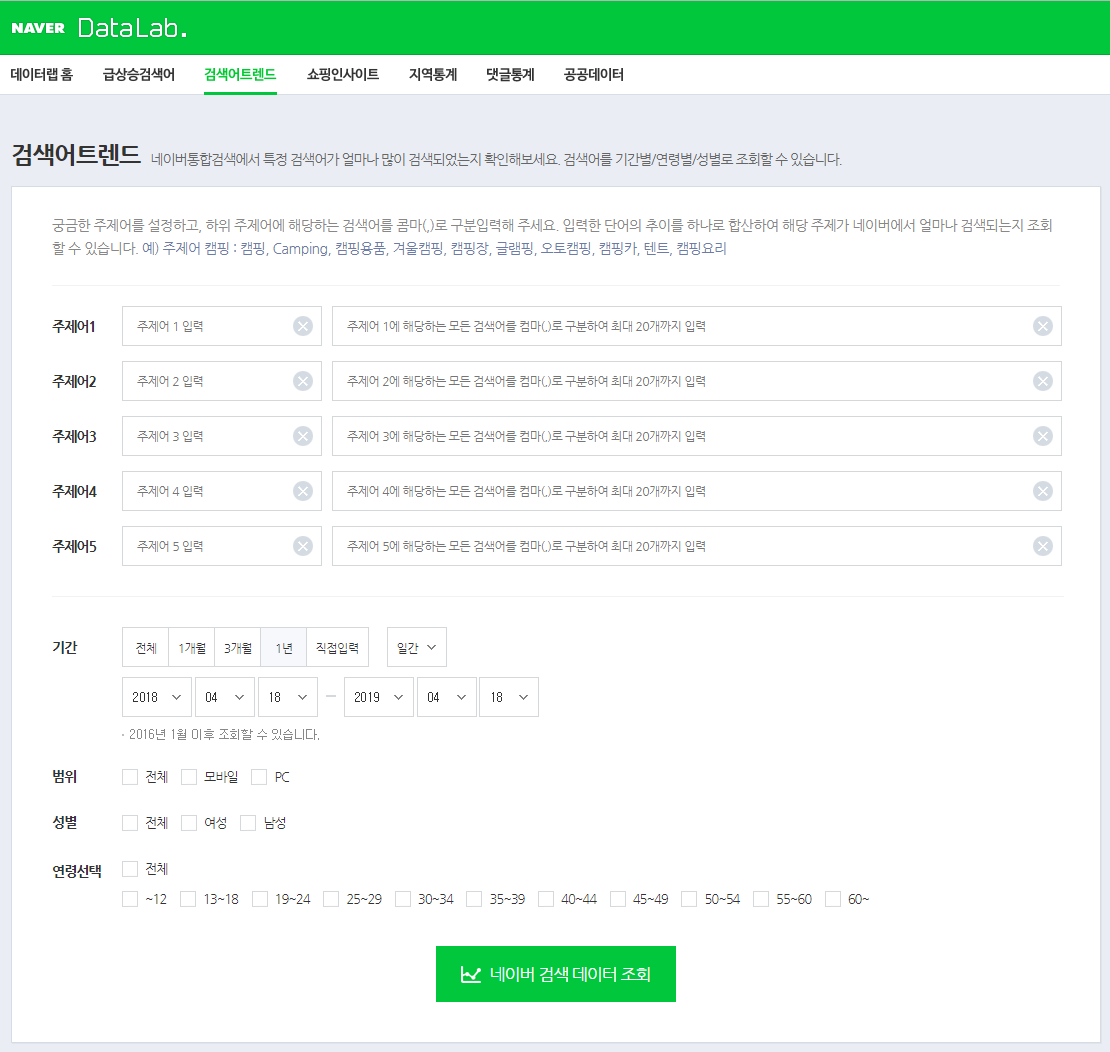This screenshot has height=1052, width=1110.
Task: Clear the 주제어 3 search terms field
Action: tap(1042, 436)
